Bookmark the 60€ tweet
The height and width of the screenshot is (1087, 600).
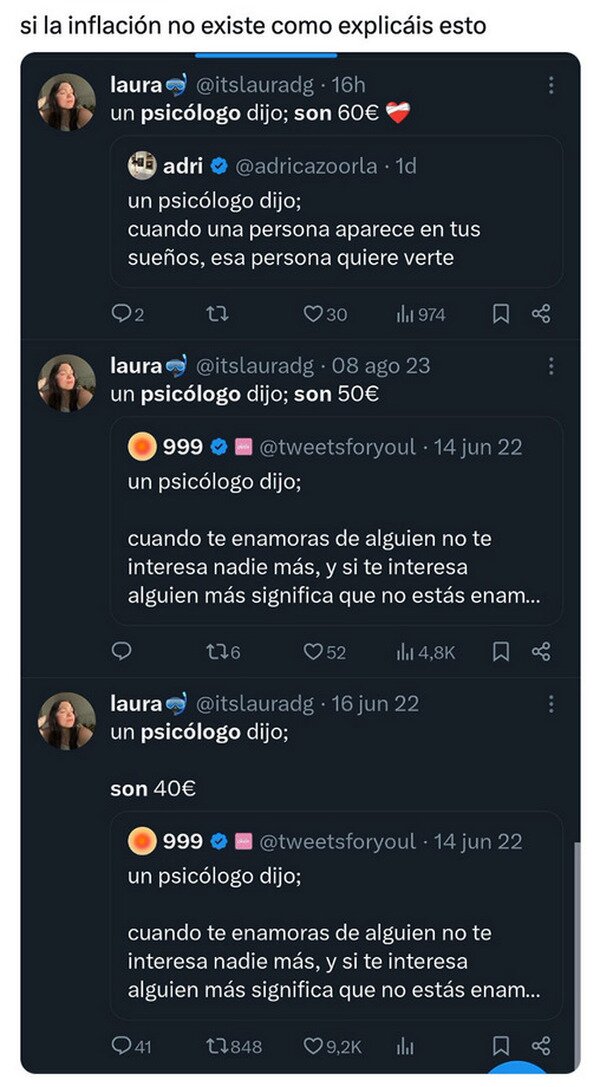coord(501,314)
